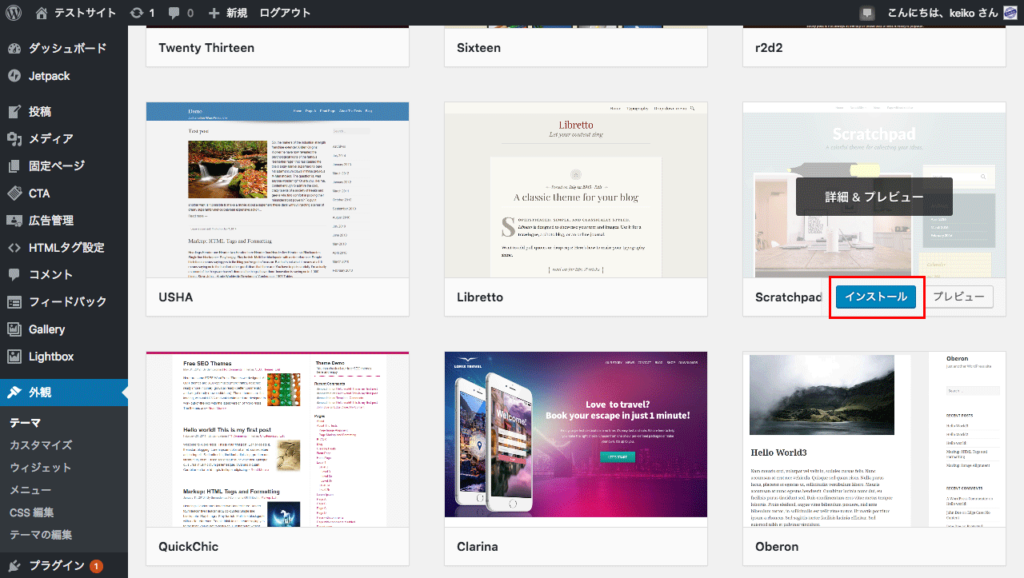This screenshot has width=1024, height=578.
Task: Select the Libretto theme thumbnail
Action: click(575, 190)
